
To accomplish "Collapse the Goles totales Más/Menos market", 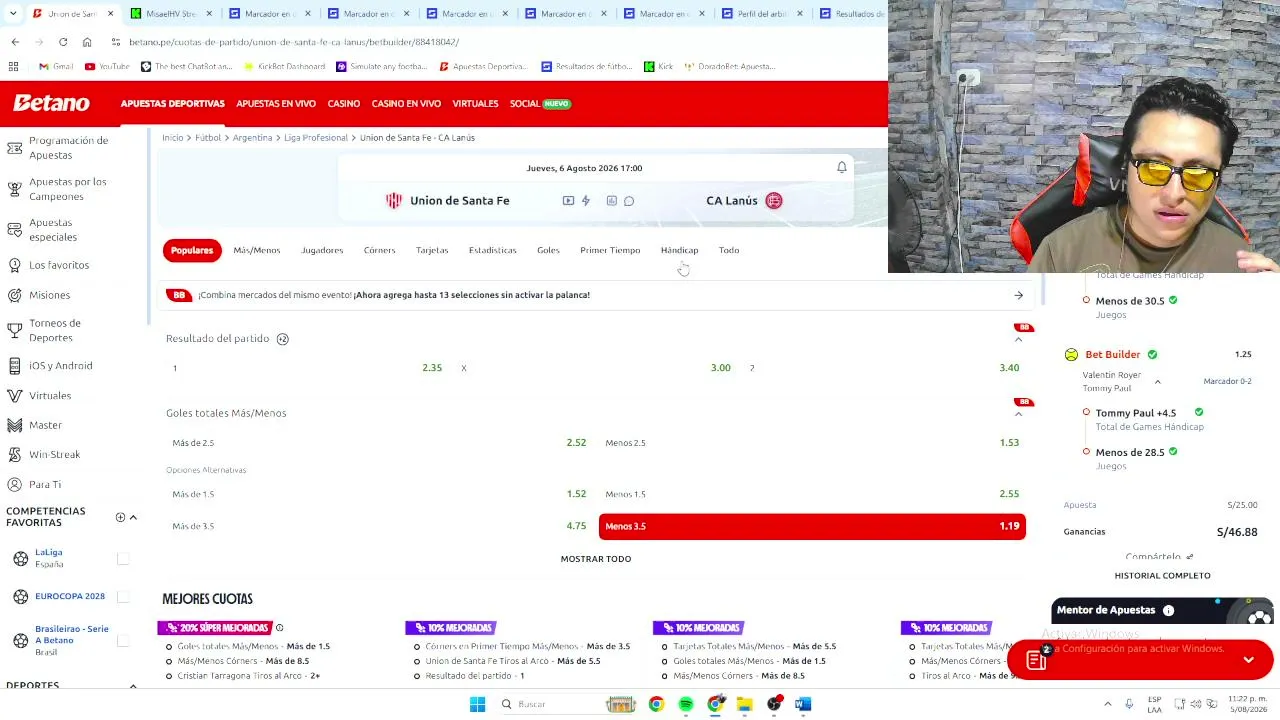I will click(x=1018, y=414).
